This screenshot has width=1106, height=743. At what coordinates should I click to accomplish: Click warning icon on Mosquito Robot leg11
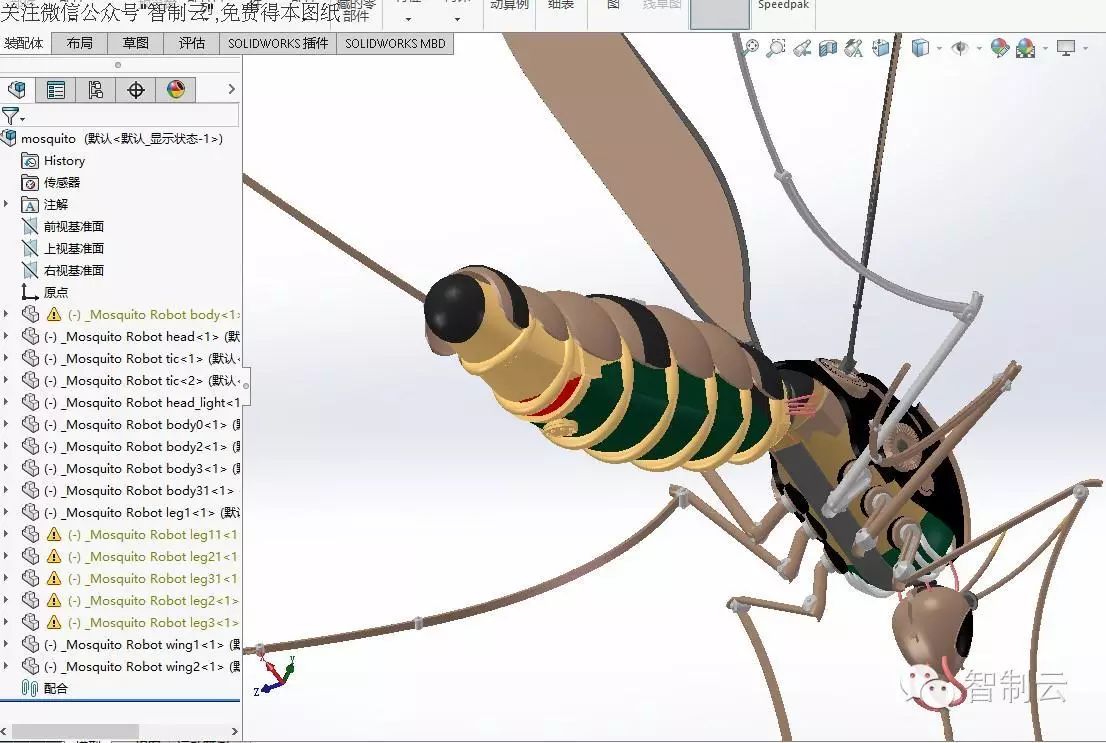(54, 534)
